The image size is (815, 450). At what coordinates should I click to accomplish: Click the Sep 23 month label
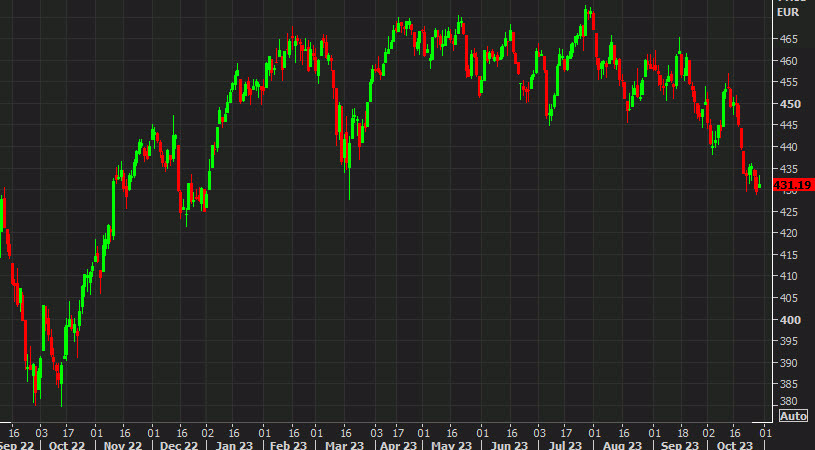point(680,445)
